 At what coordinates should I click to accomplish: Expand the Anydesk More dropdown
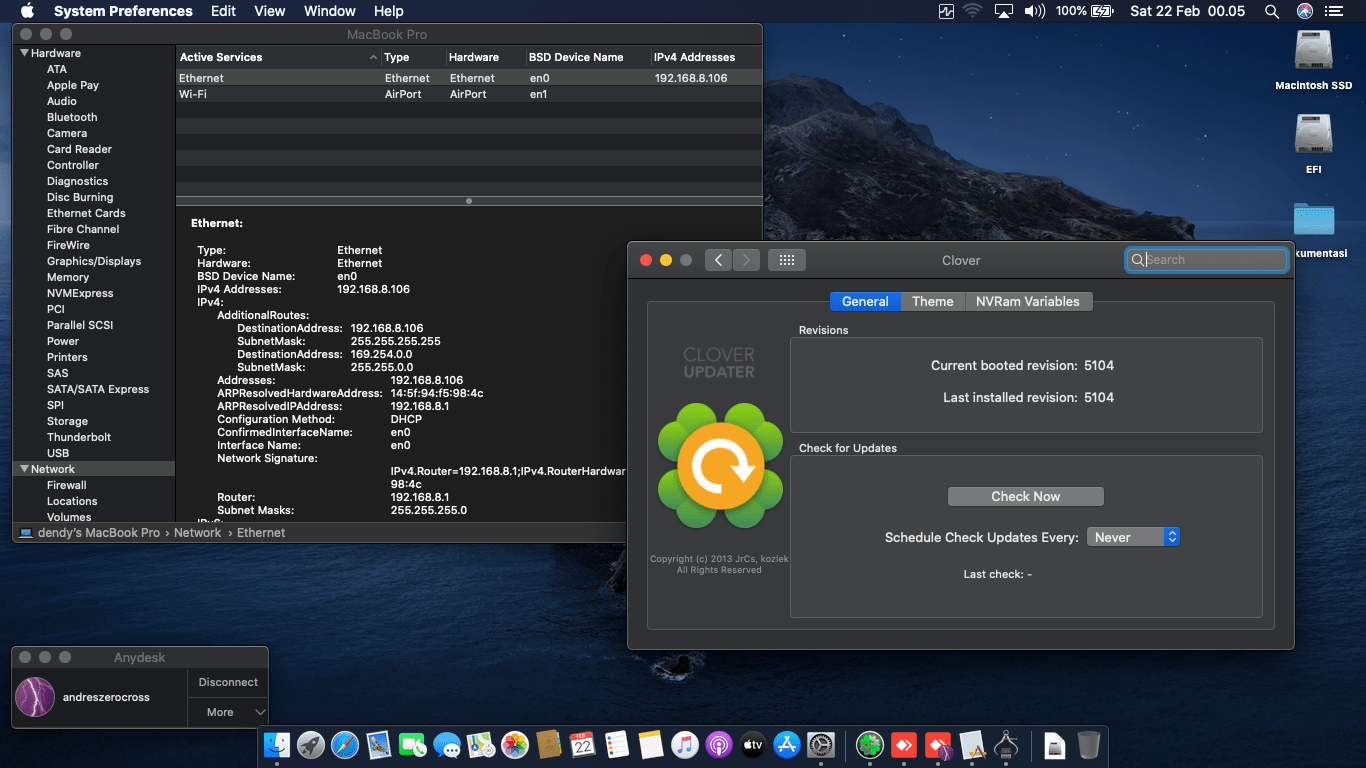(x=228, y=712)
